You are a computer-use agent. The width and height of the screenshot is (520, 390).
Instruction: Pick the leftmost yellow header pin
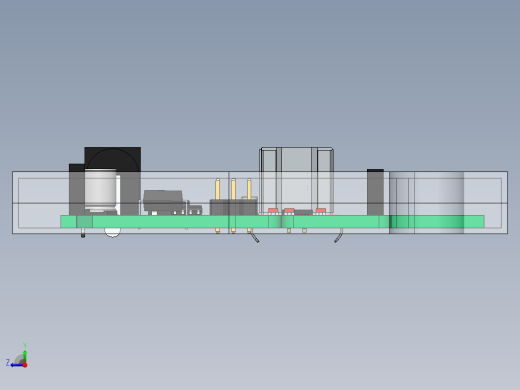coord(218,189)
